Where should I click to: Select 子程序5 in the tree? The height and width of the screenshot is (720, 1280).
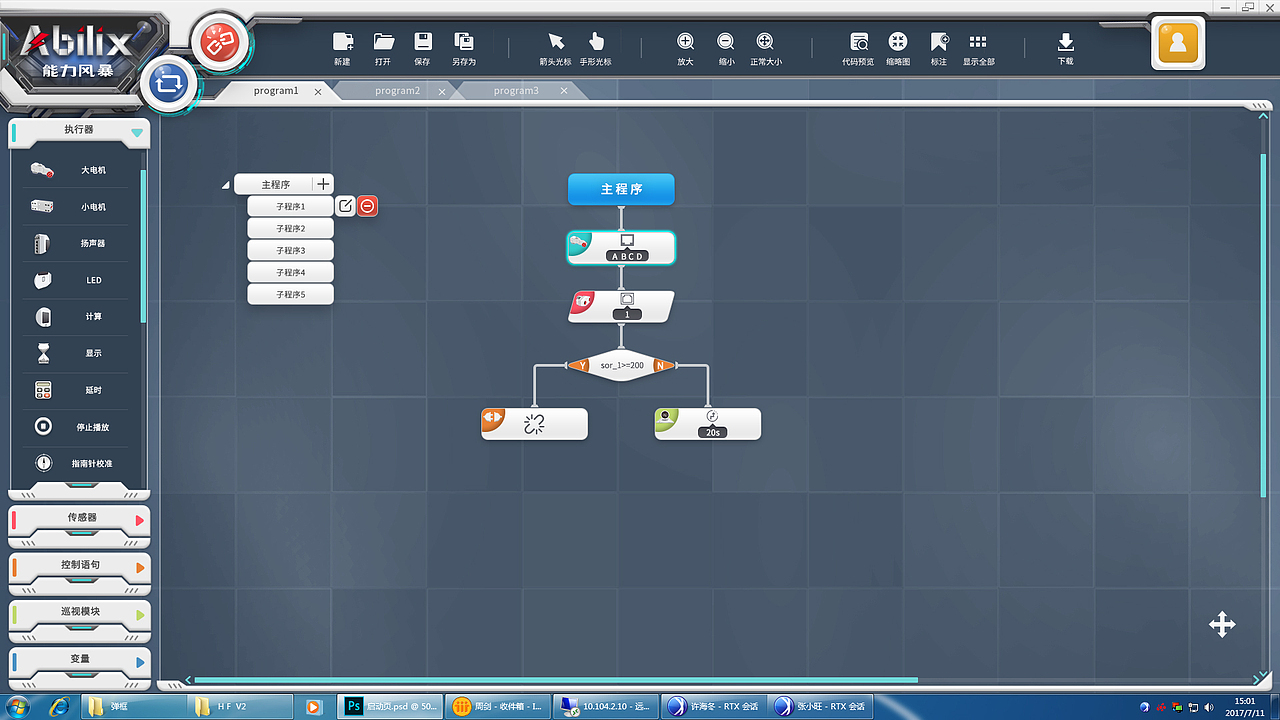tap(290, 294)
